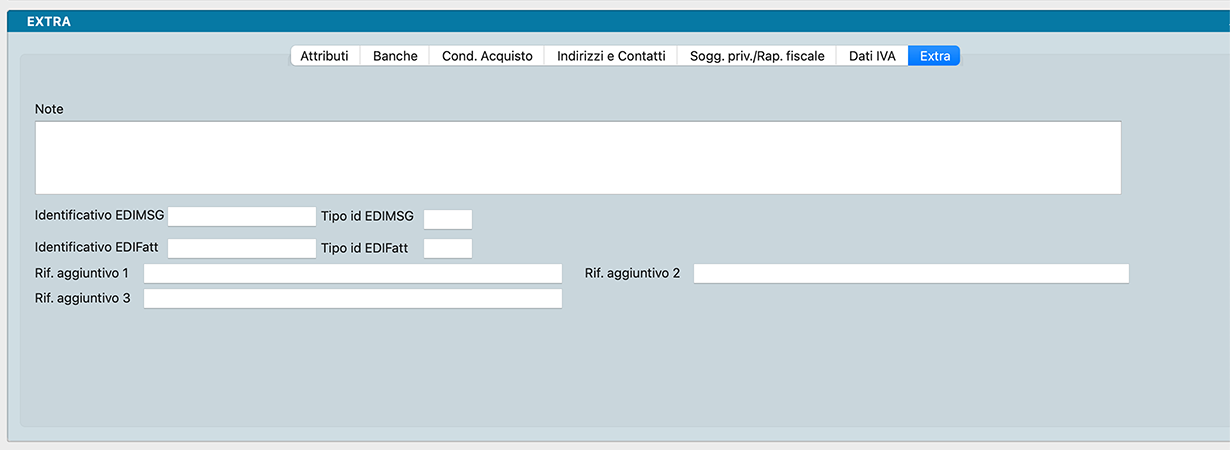Focus the Identificativo EDIFatt input field
Image resolution: width=1230 pixels, height=450 pixels.
pos(241,248)
